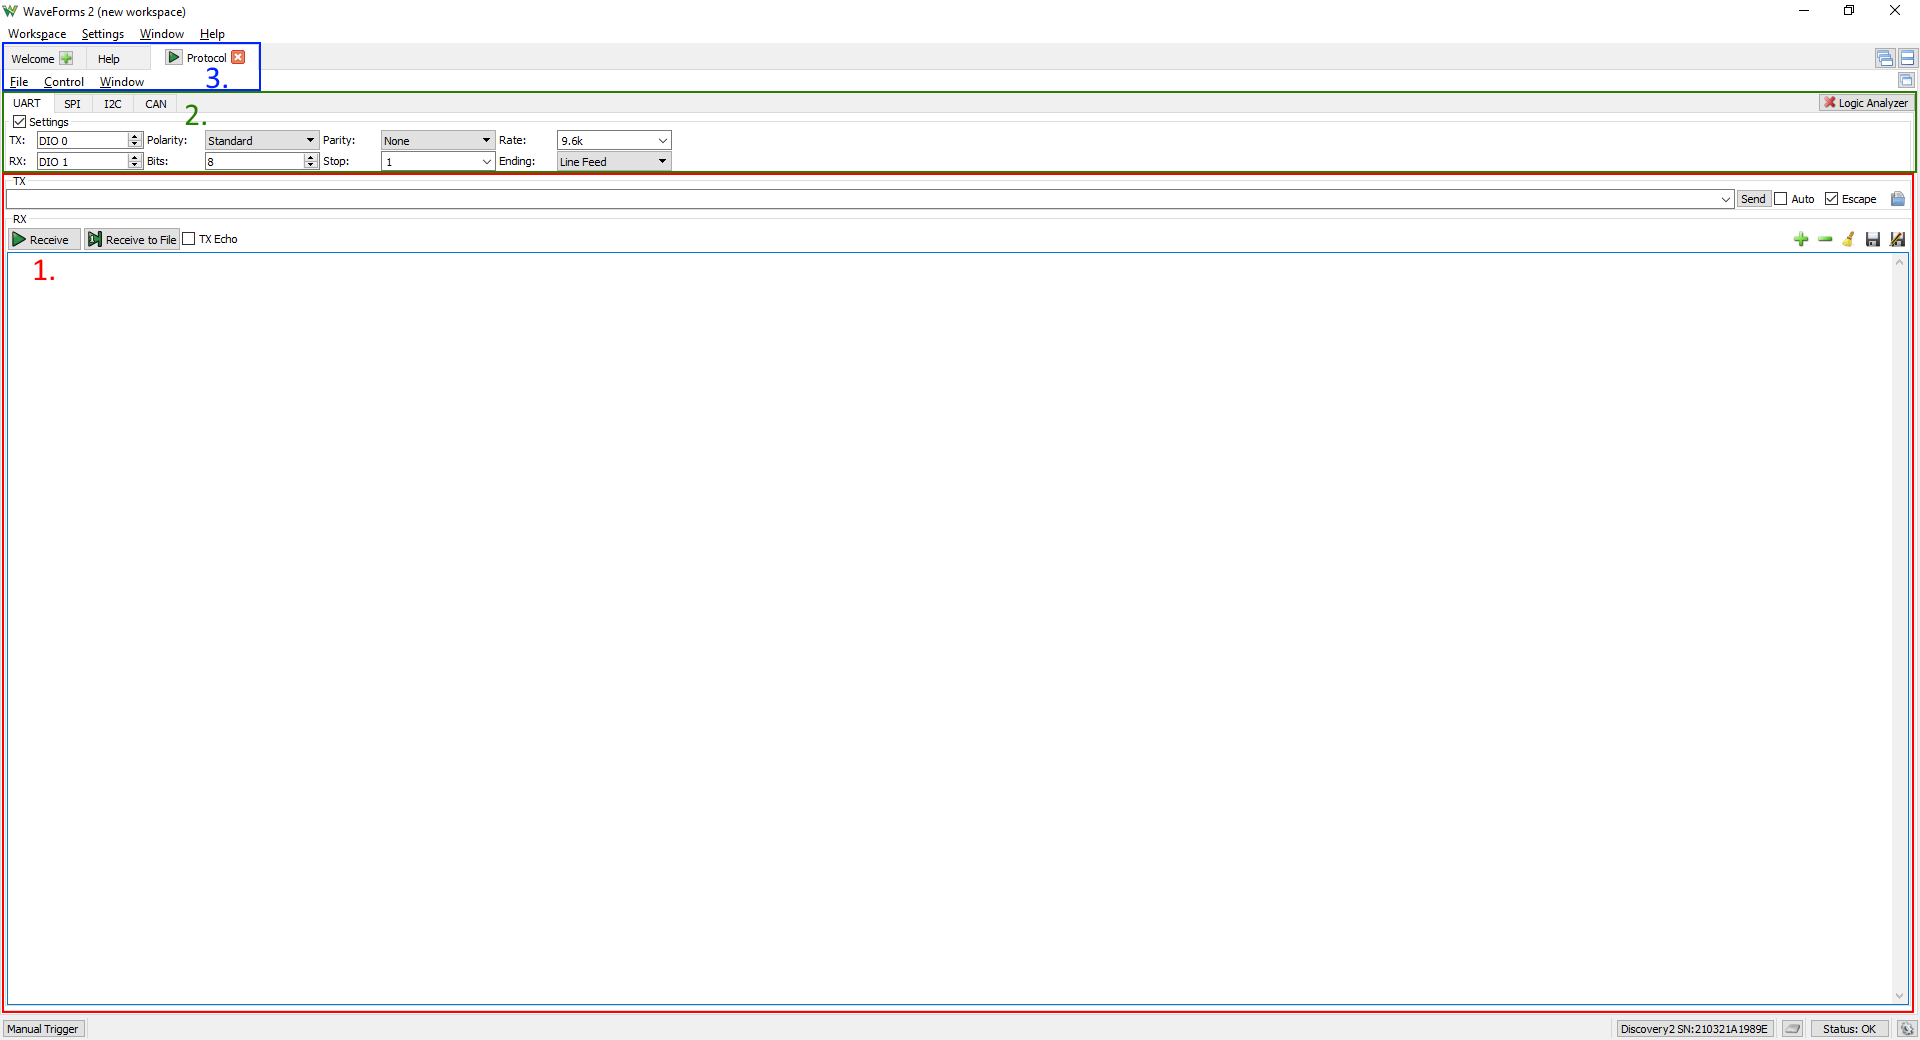Click the Bits value input field
The height and width of the screenshot is (1040, 1920).
click(x=255, y=162)
